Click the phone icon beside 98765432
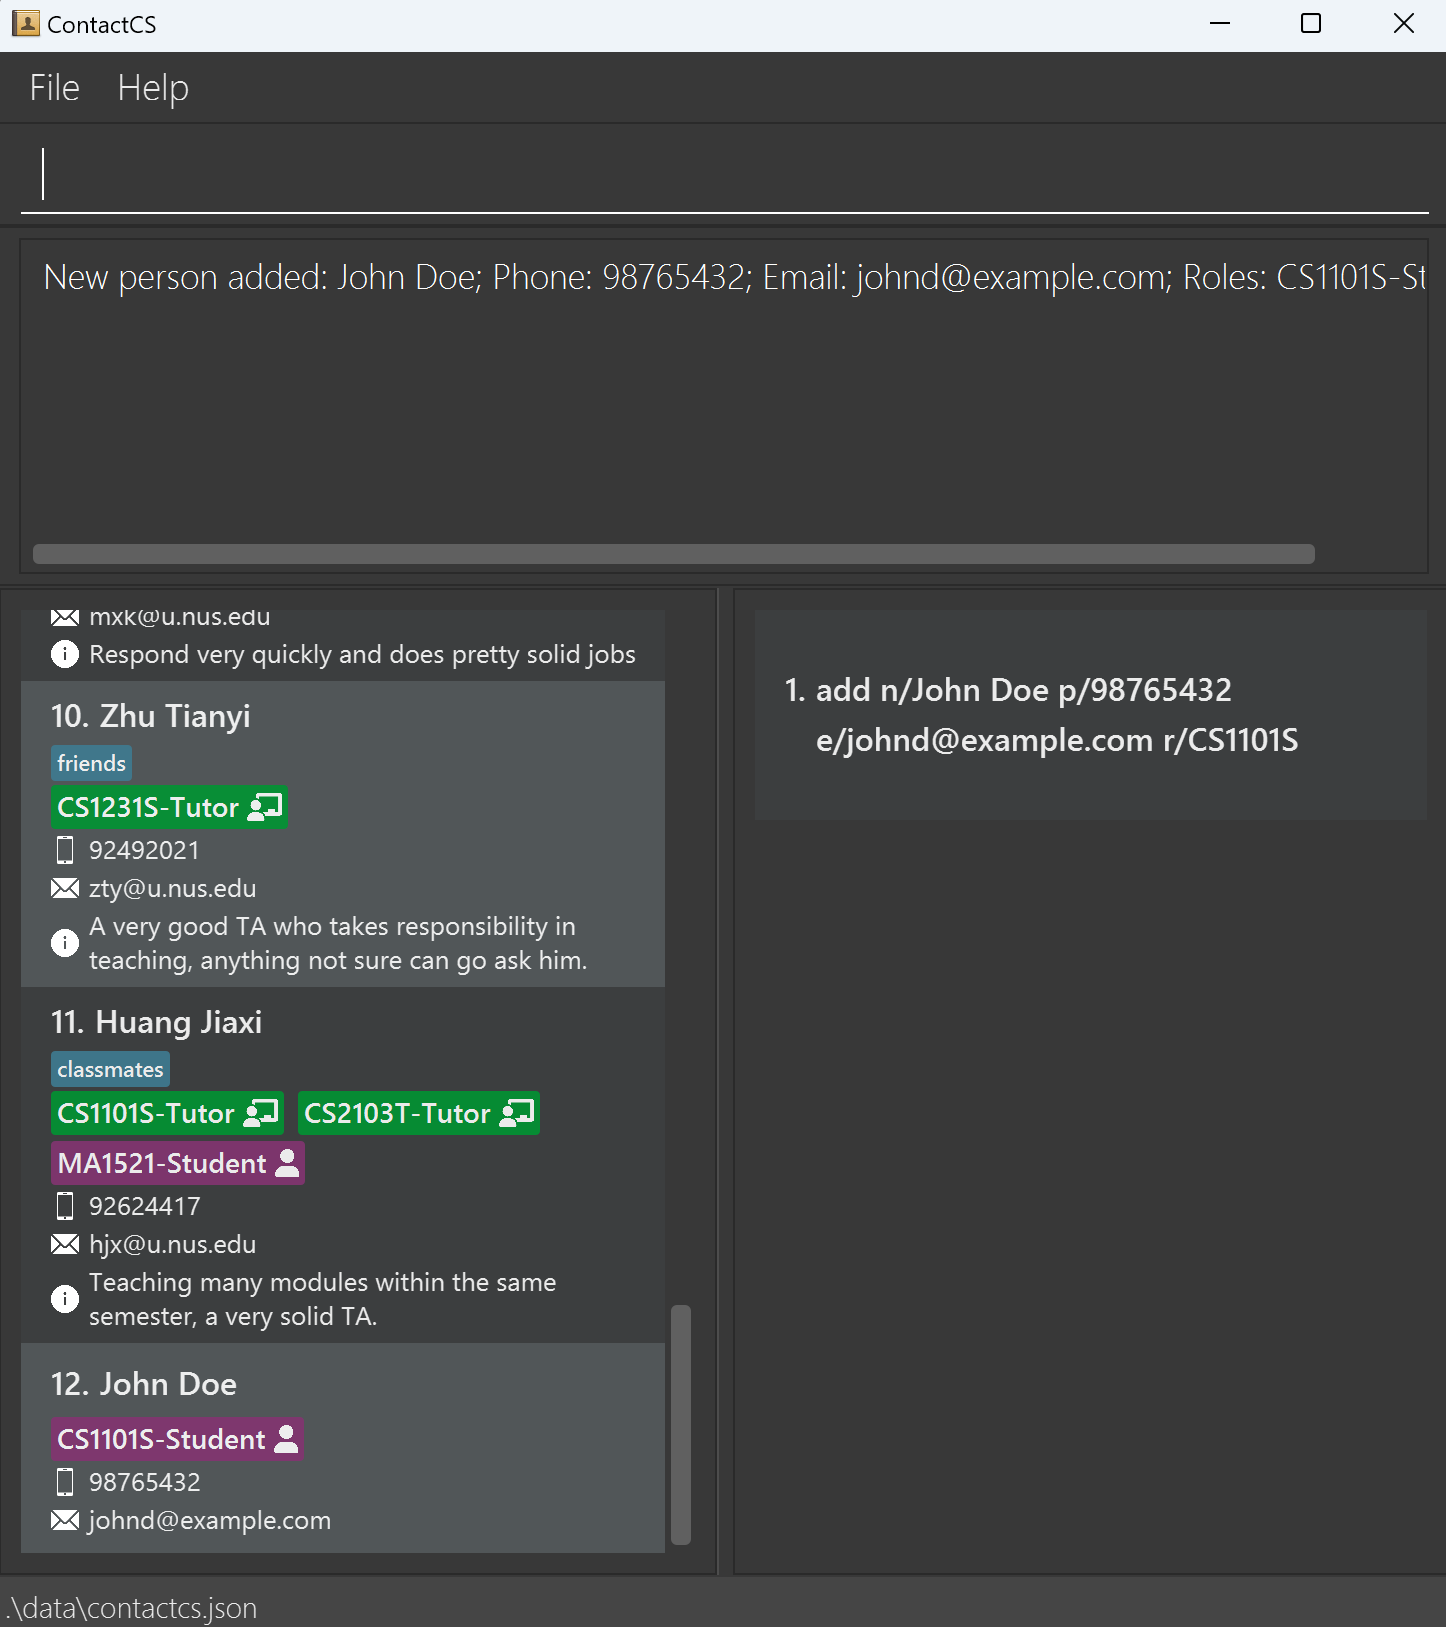This screenshot has width=1446, height=1627. tap(65, 1482)
